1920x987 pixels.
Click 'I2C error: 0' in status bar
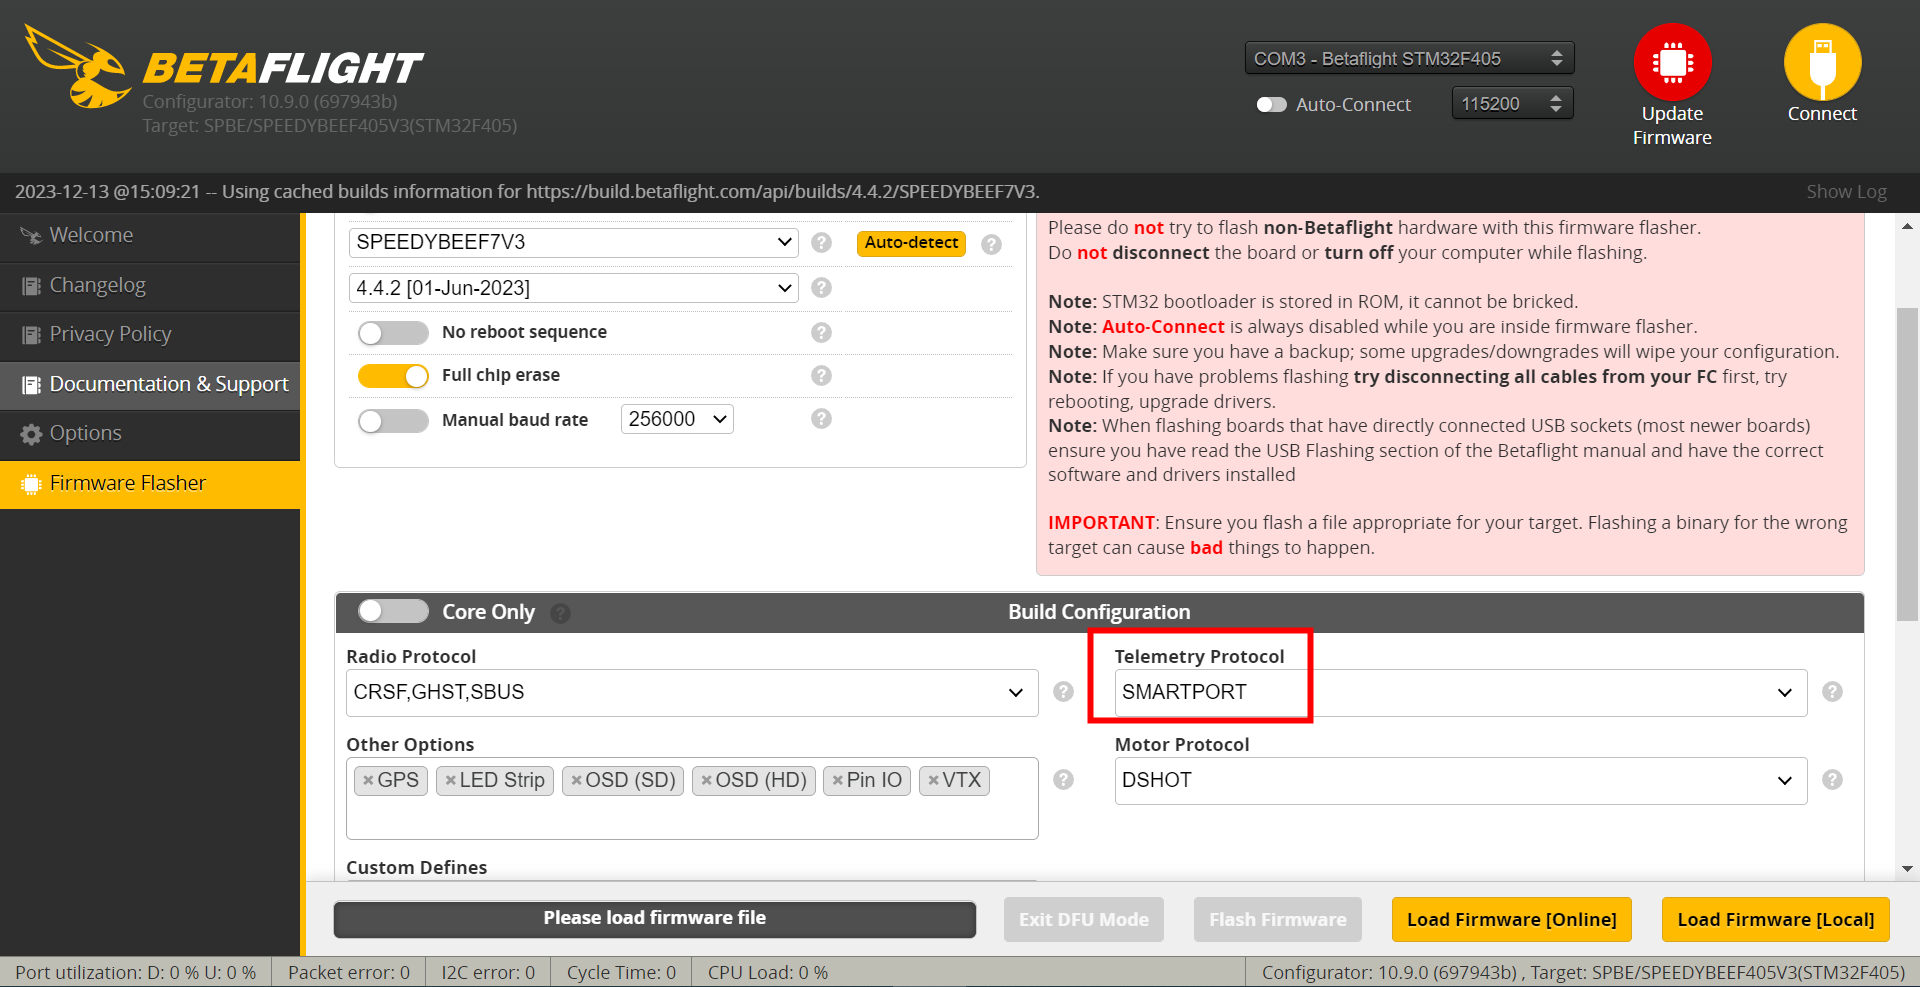(x=488, y=973)
